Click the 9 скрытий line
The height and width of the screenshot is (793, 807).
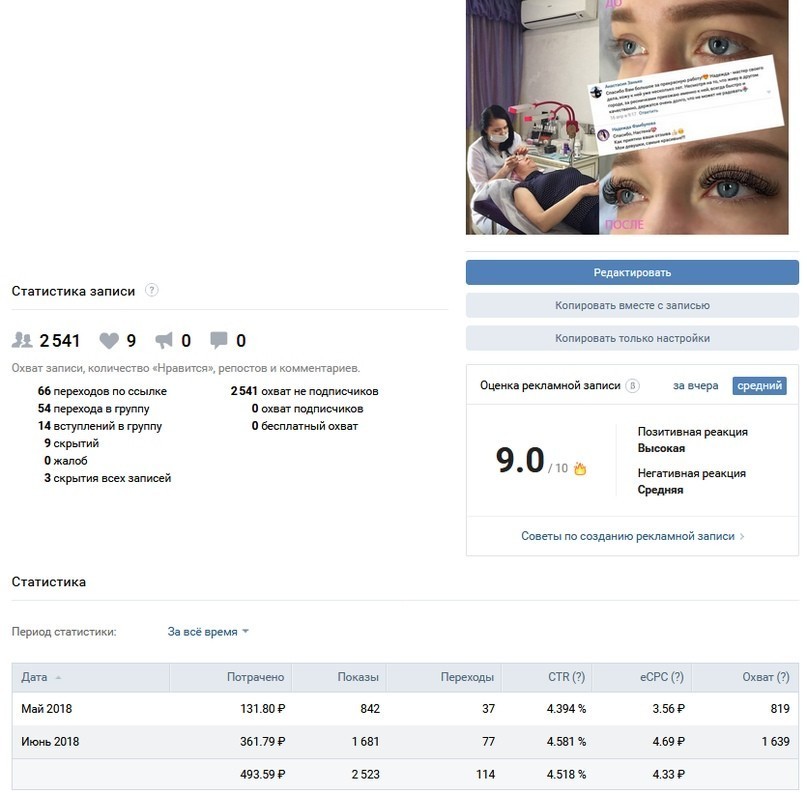point(71,443)
